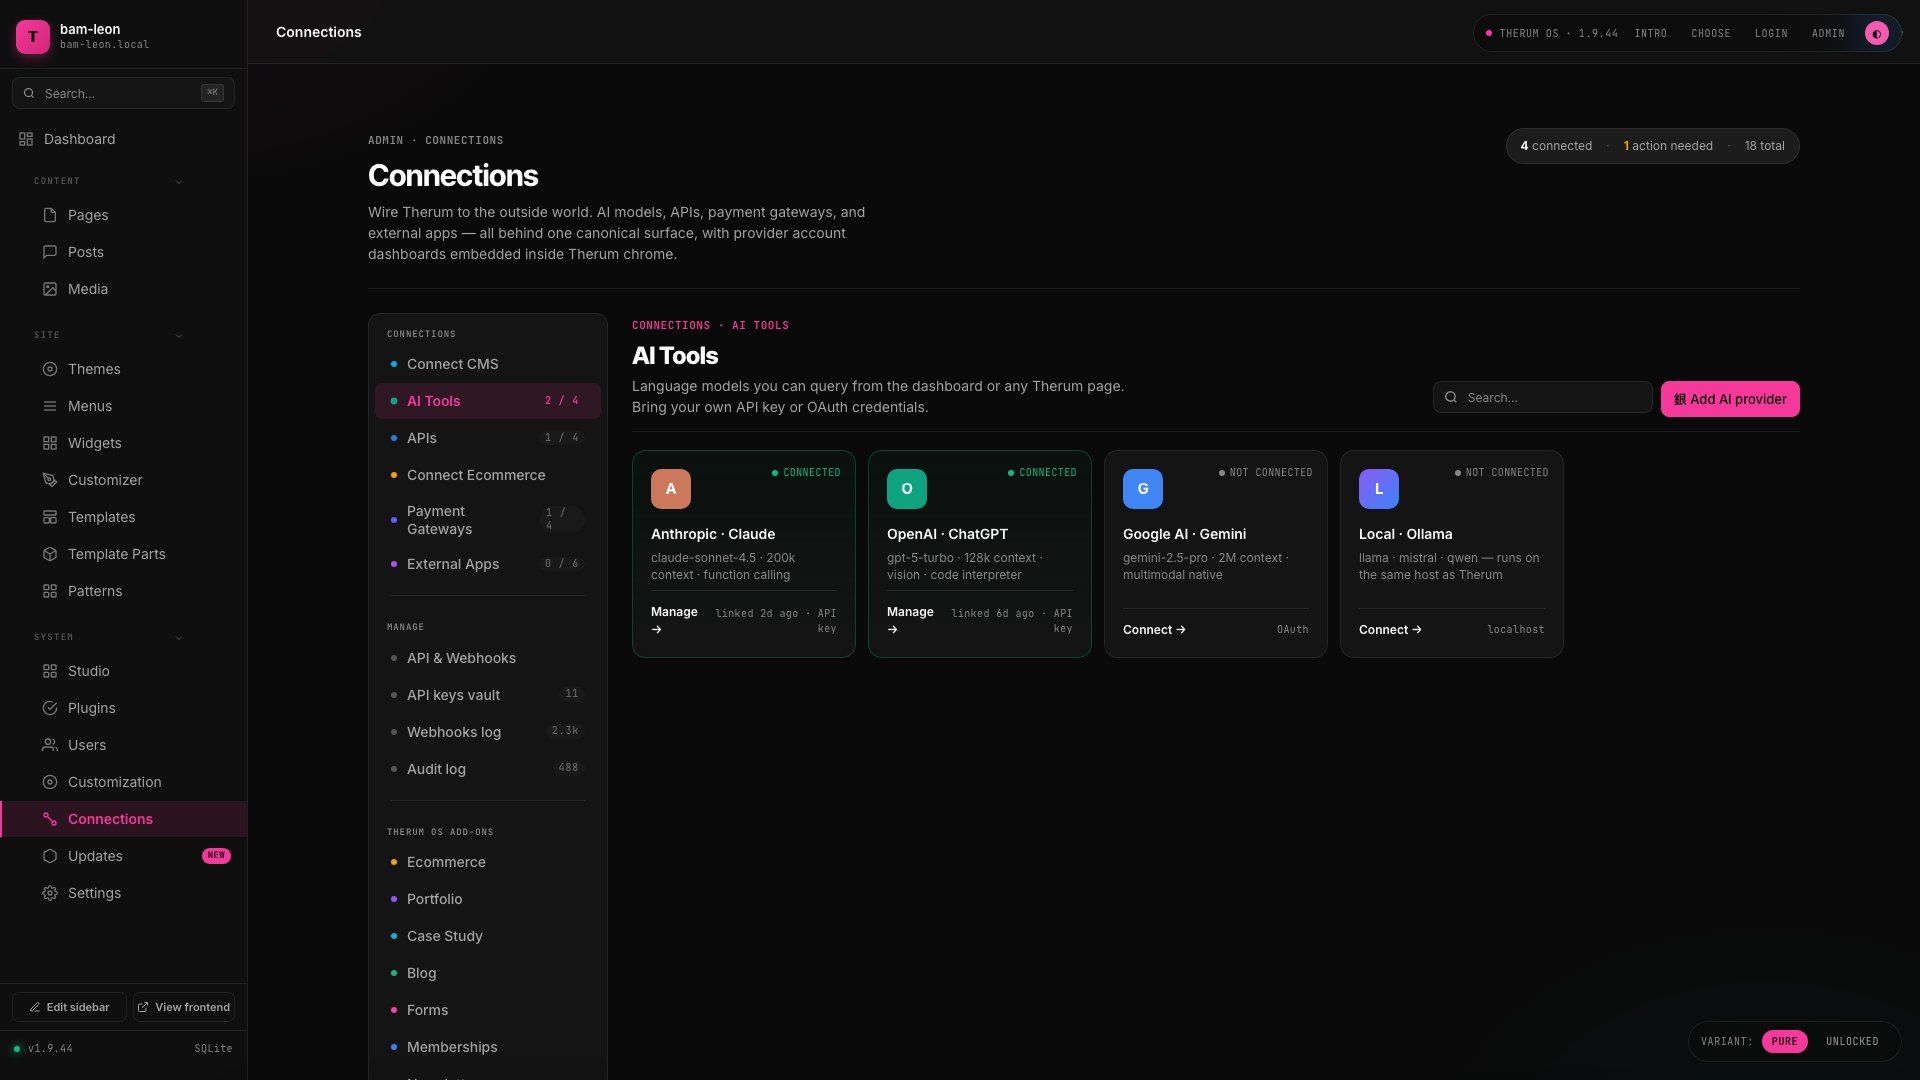Focus the AI Tools search field
The height and width of the screenshot is (1080, 1920).
coord(1542,397)
